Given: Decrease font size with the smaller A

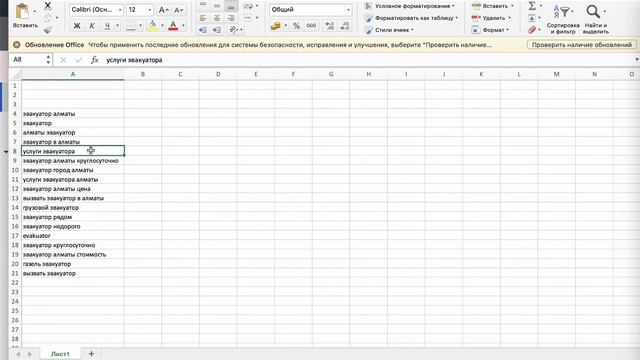Looking at the screenshot, I should click(178, 10).
